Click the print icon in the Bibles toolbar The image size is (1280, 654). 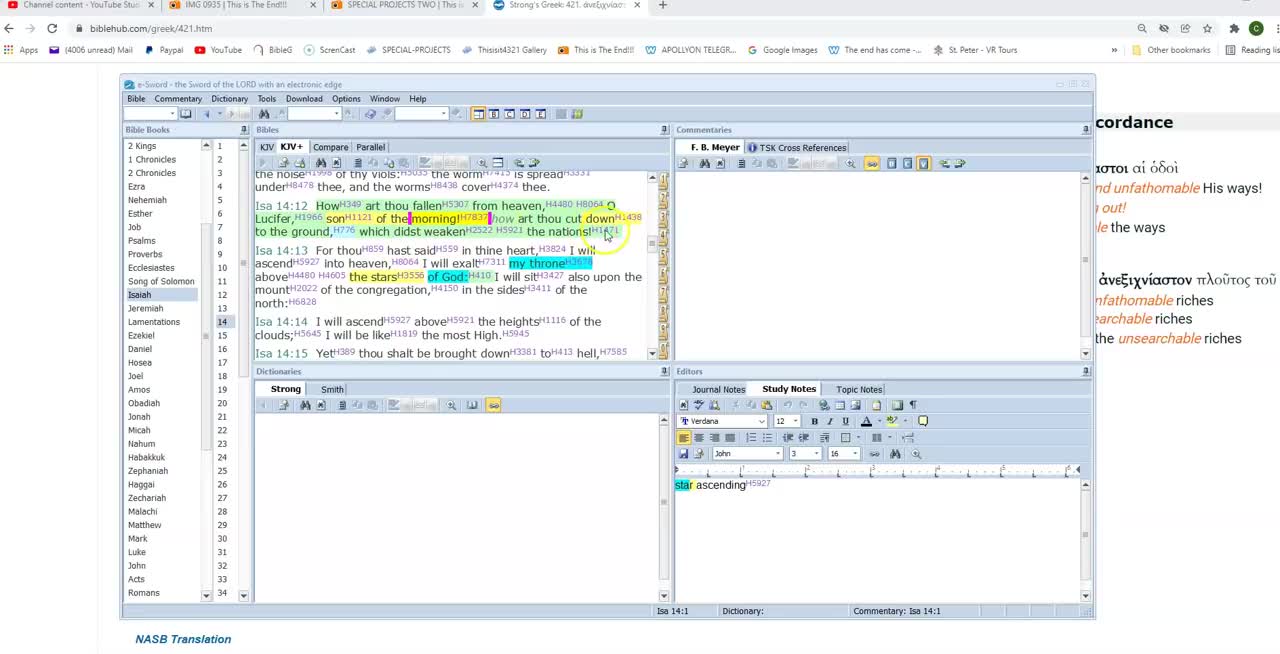coord(283,163)
